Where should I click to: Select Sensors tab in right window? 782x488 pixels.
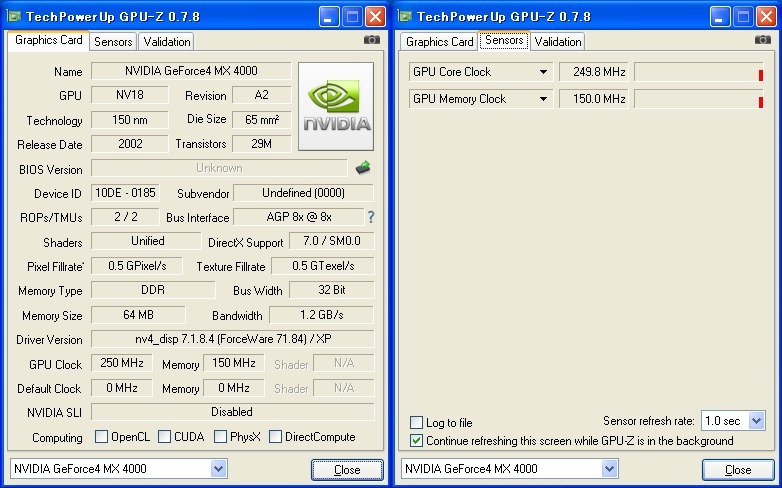pyautogui.click(x=504, y=40)
